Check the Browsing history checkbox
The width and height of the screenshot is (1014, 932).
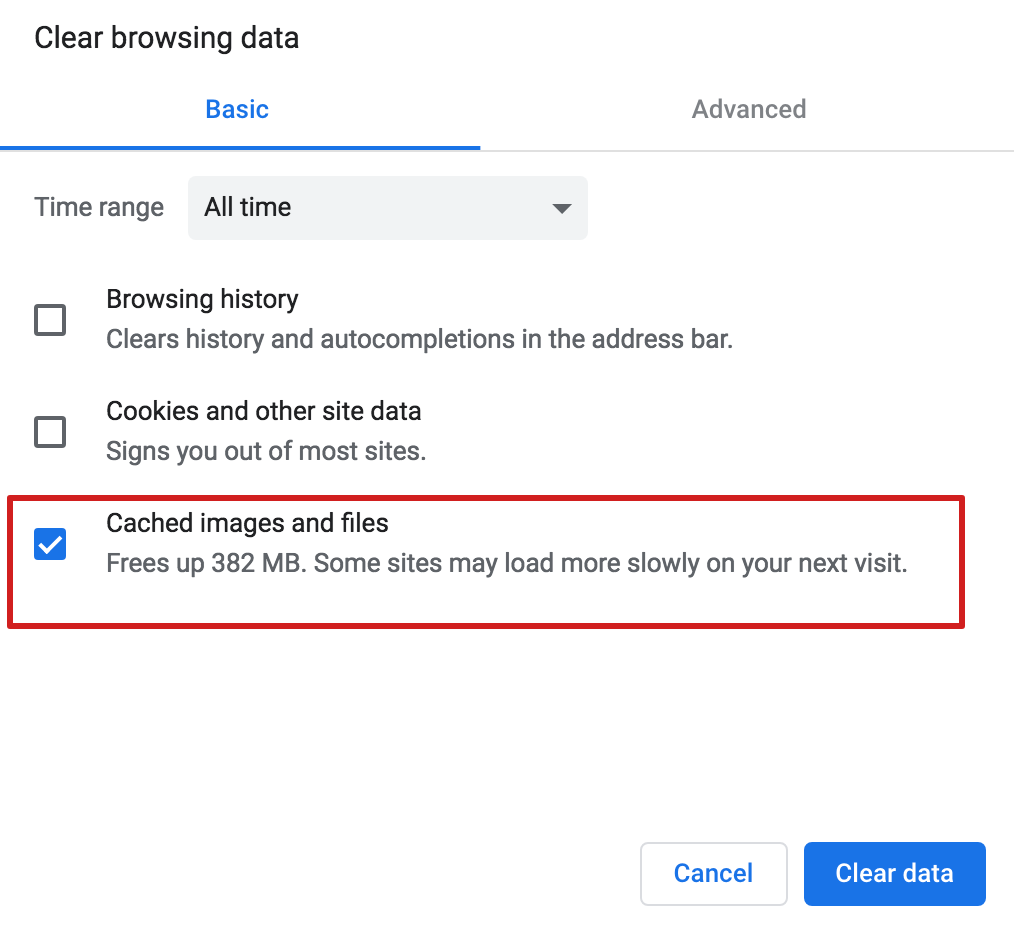[x=50, y=320]
